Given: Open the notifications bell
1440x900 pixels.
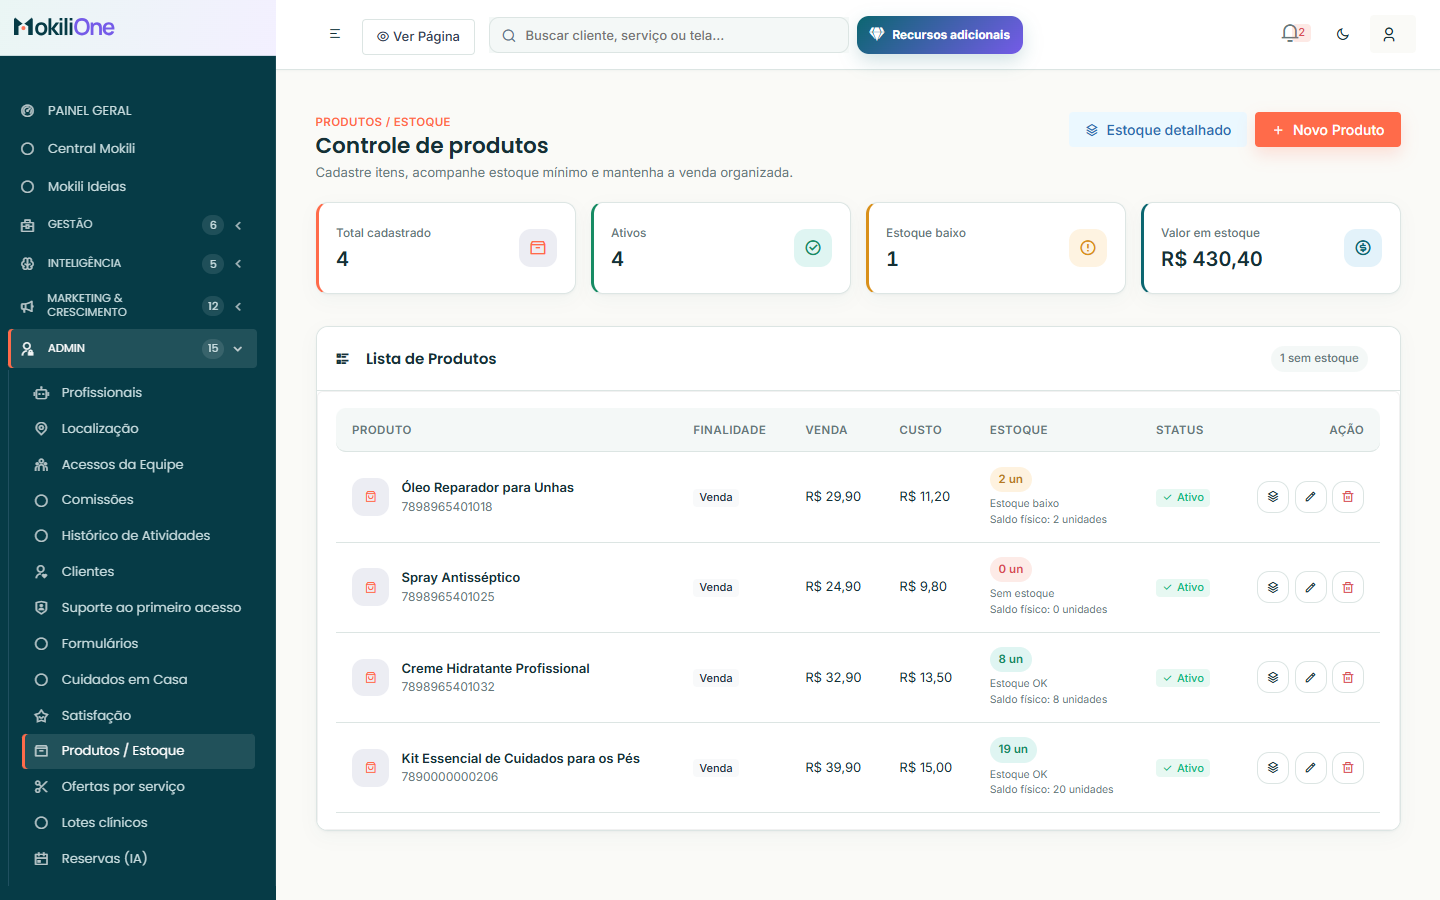Looking at the screenshot, I should coord(1291,33).
